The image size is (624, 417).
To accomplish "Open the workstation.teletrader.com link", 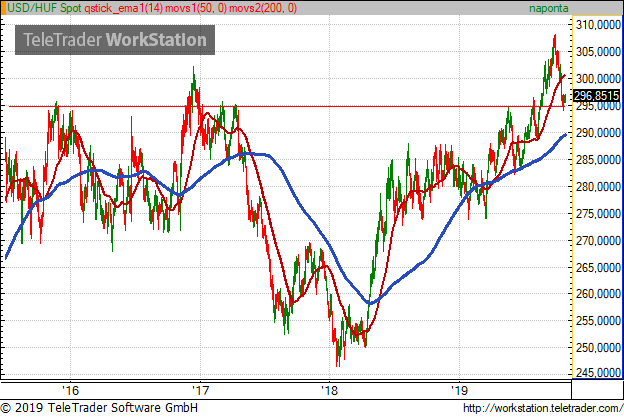I will (543, 408).
